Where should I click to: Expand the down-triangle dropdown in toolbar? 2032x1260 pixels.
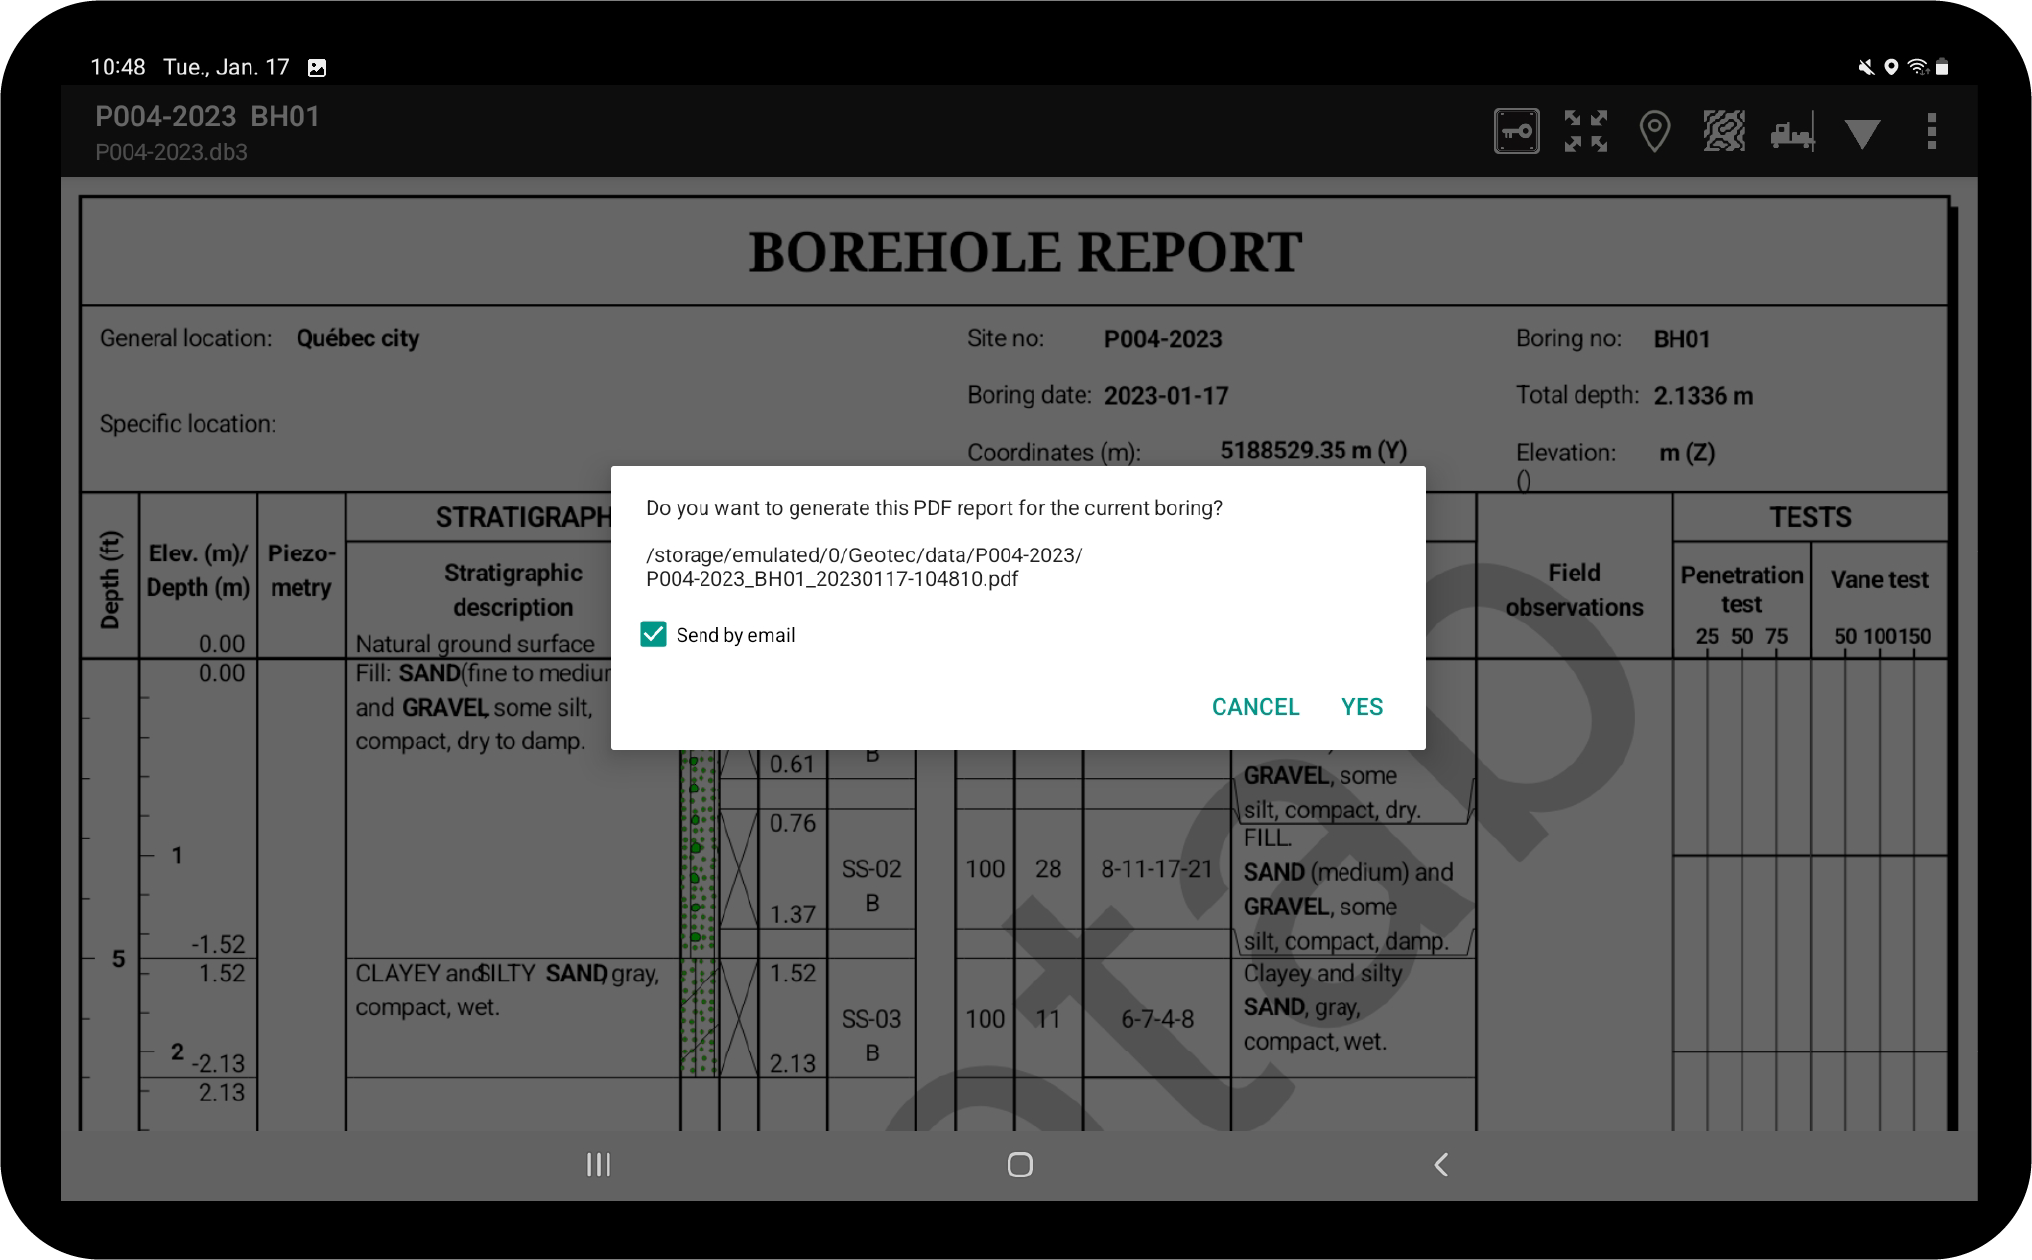tap(1862, 134)
